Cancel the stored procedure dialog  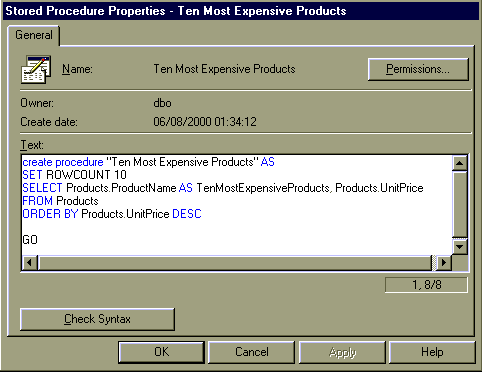pyautogui.click(x=252, y=352)
